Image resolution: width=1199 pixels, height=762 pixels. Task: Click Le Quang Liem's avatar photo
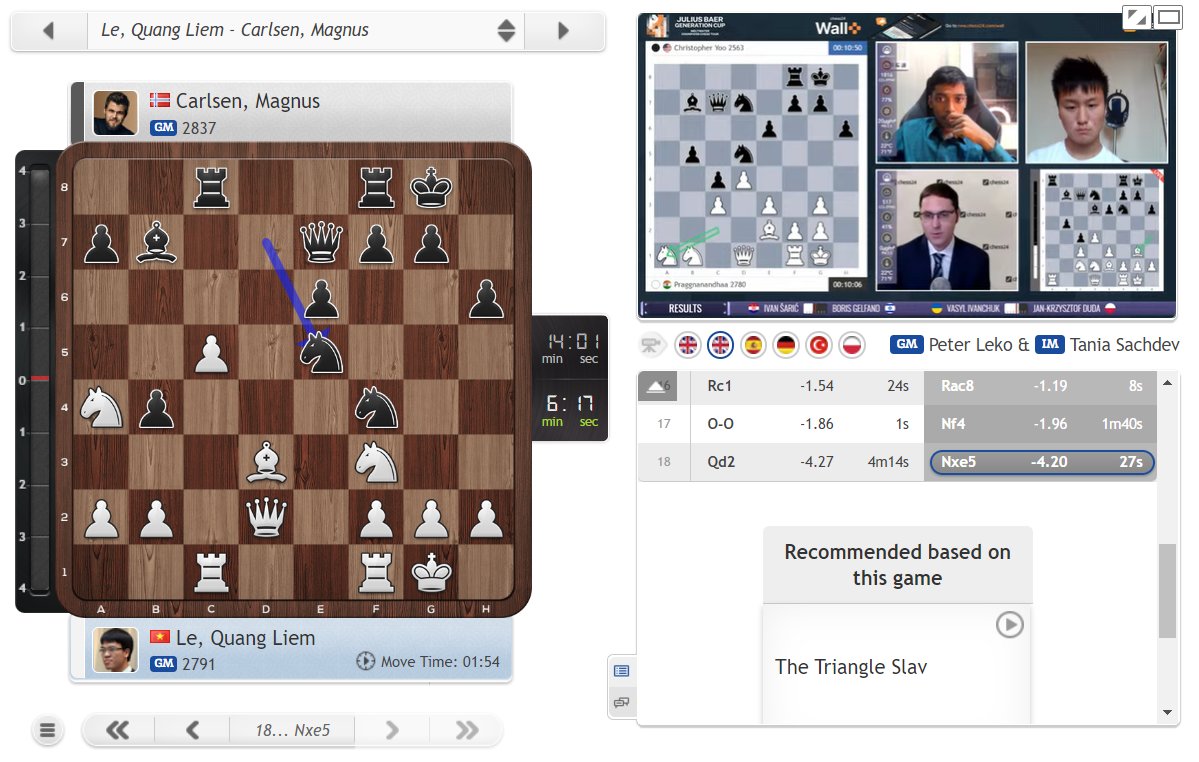(115, 650)
